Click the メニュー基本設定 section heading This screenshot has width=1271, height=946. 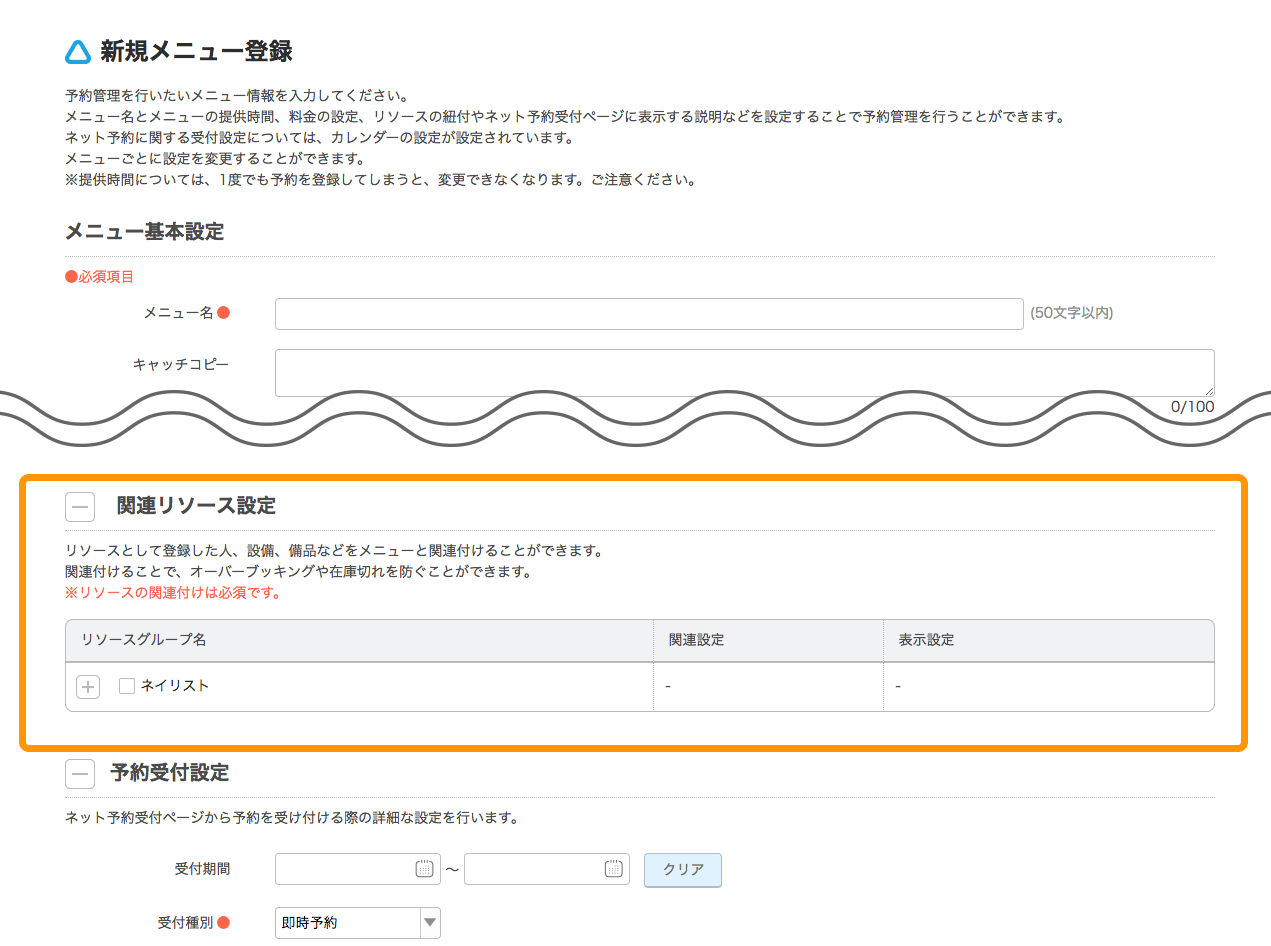click(x=144, y=232)
